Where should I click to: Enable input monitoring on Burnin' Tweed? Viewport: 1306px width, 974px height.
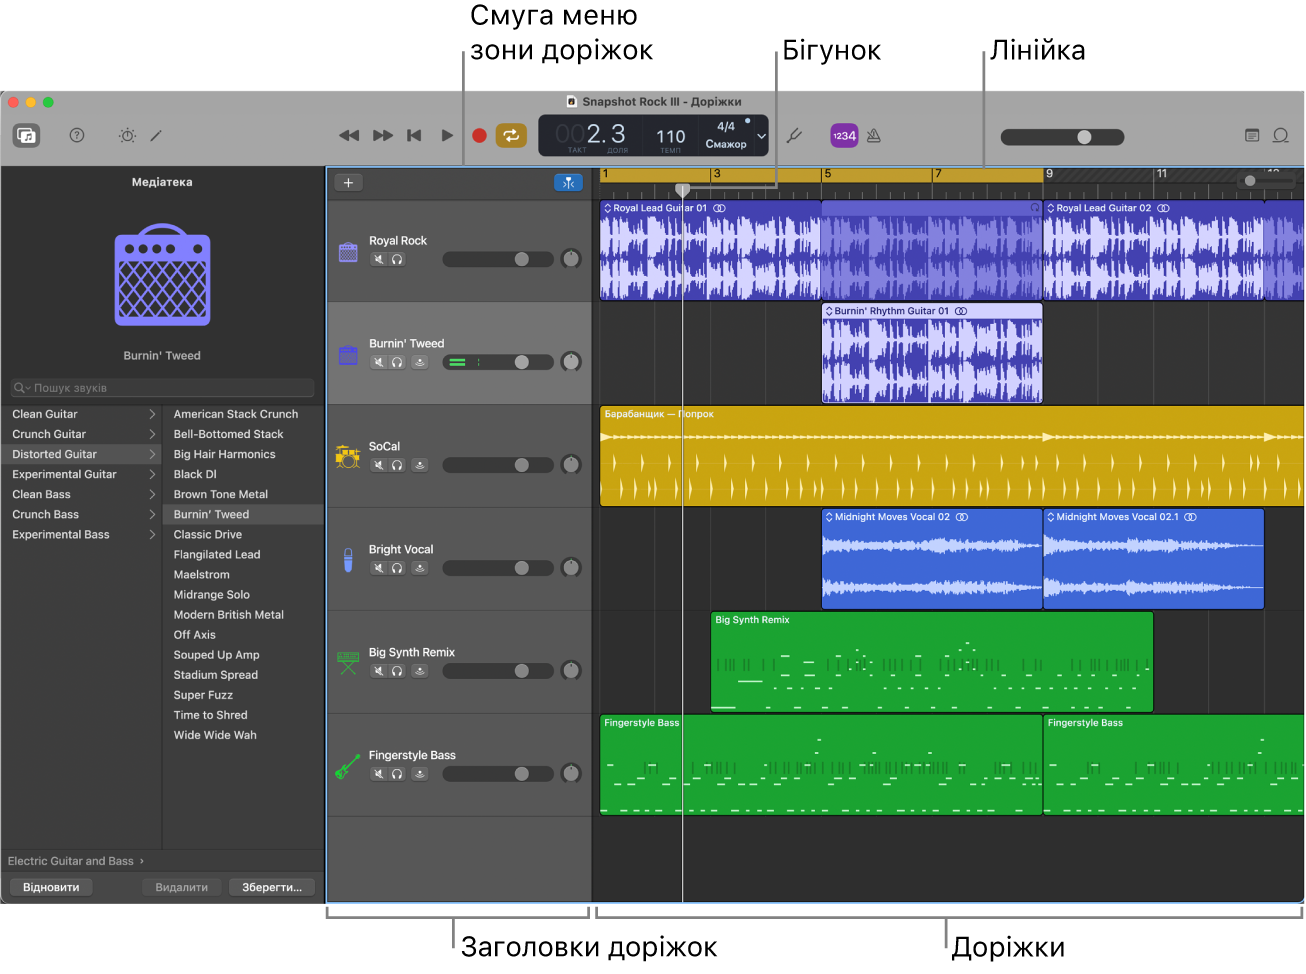(x=420, y=362)
